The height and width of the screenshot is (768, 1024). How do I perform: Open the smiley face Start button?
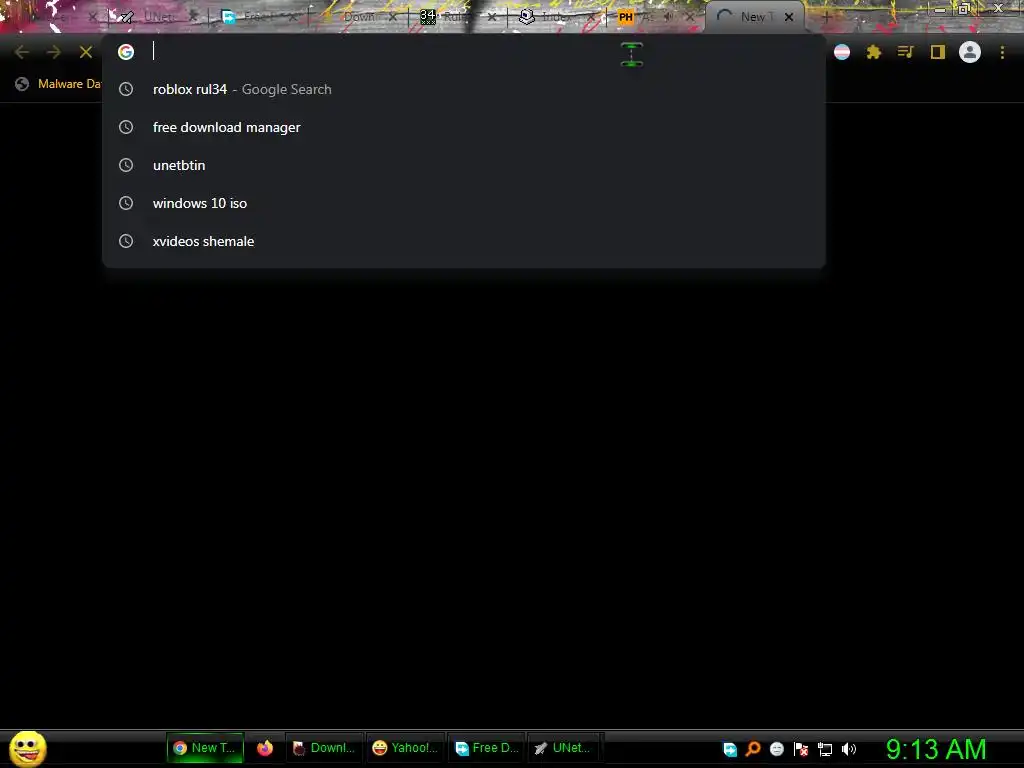point(27,748)
